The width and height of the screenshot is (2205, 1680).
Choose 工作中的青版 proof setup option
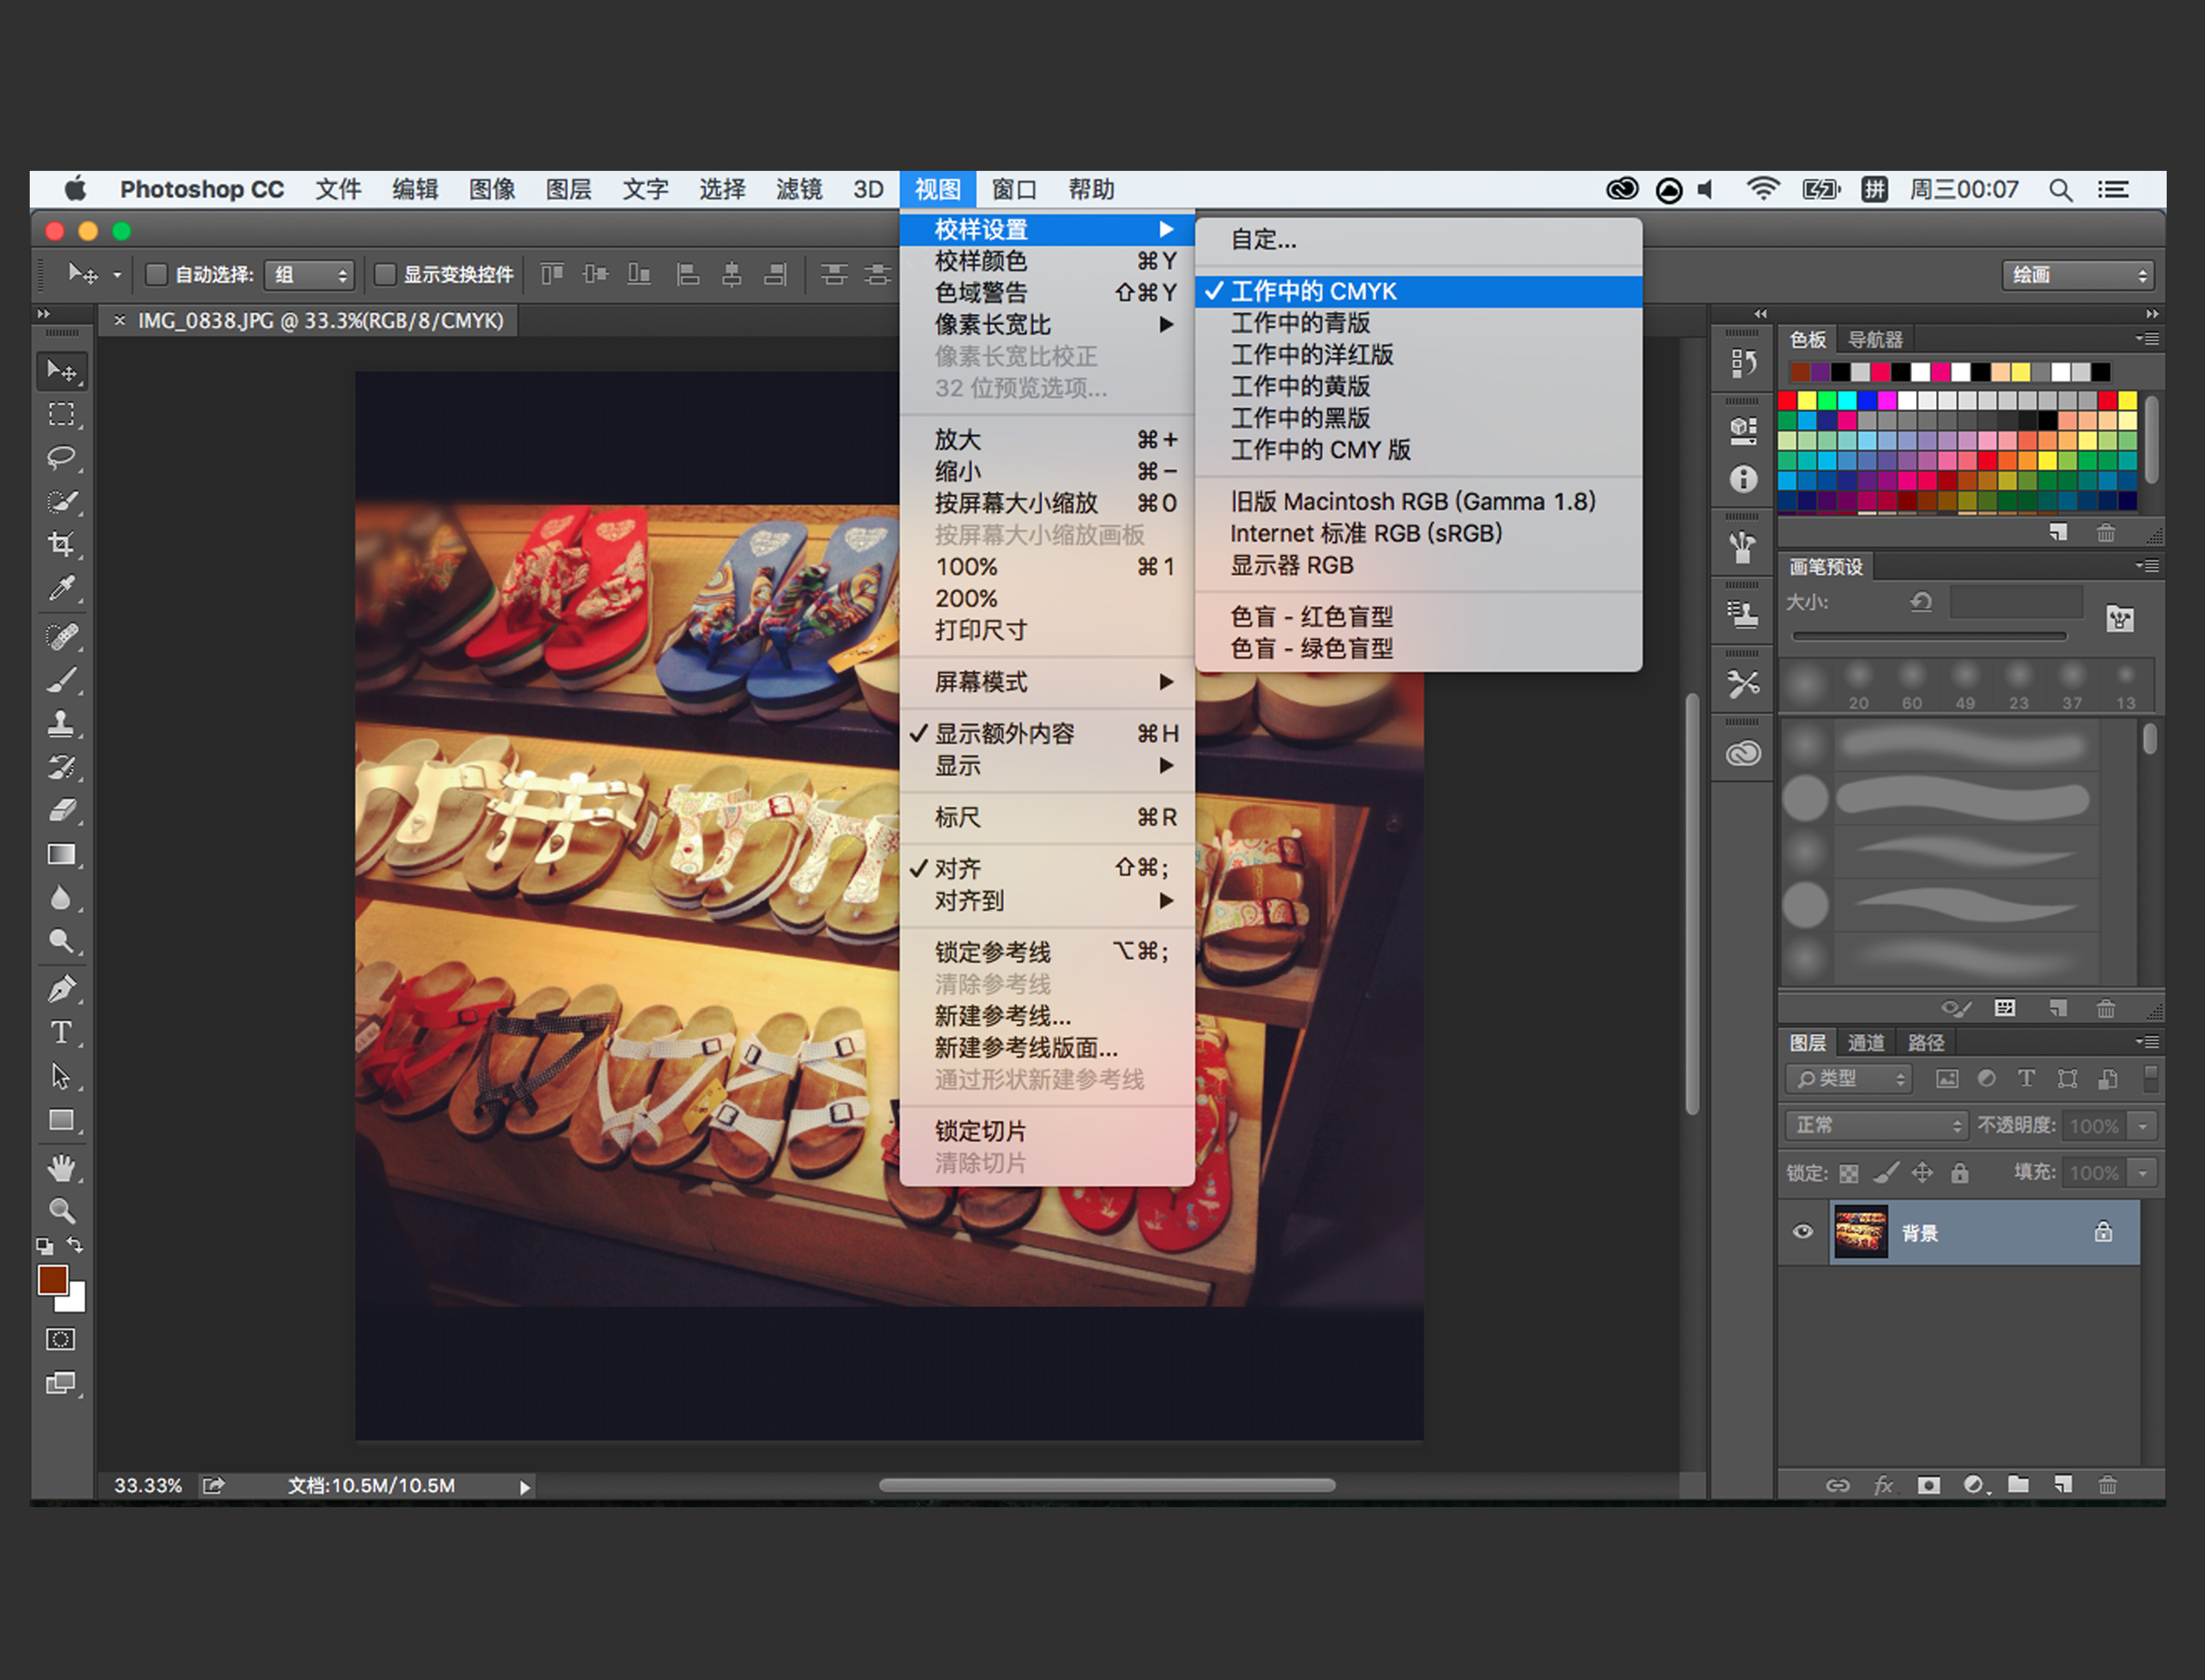click(1300, 323)
